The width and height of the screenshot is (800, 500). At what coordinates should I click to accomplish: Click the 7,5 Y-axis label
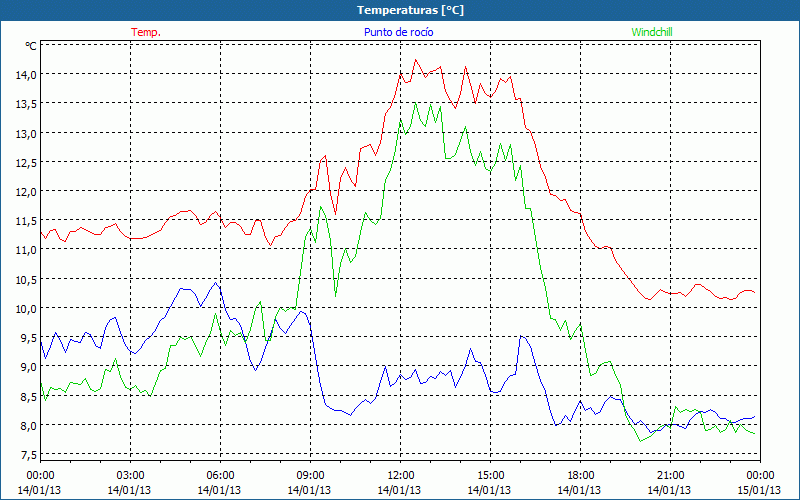(25, 455)
